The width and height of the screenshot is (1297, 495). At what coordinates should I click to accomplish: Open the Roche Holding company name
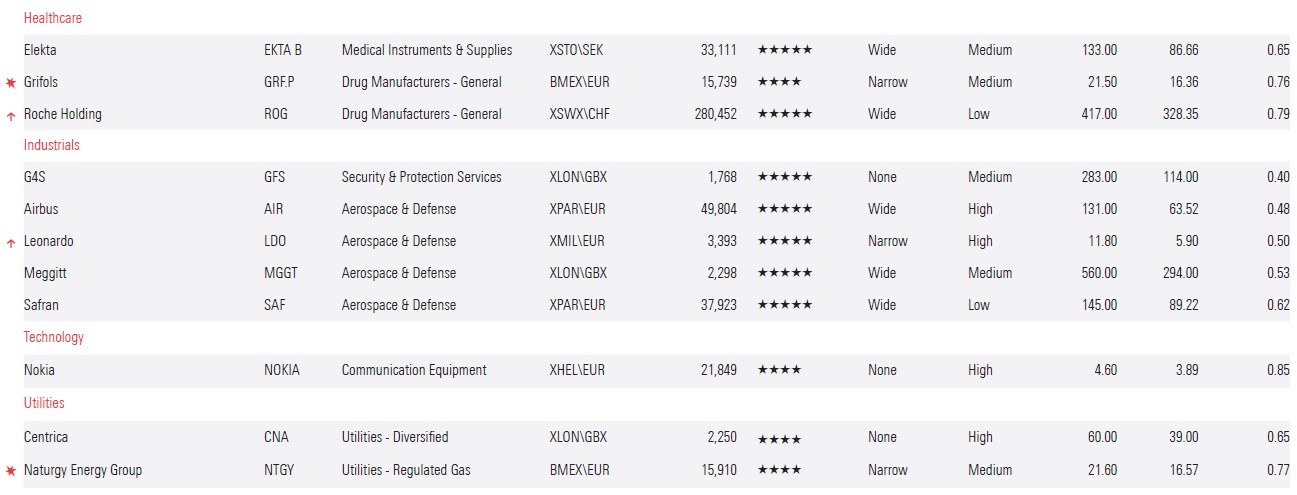[x=63, y=114]
